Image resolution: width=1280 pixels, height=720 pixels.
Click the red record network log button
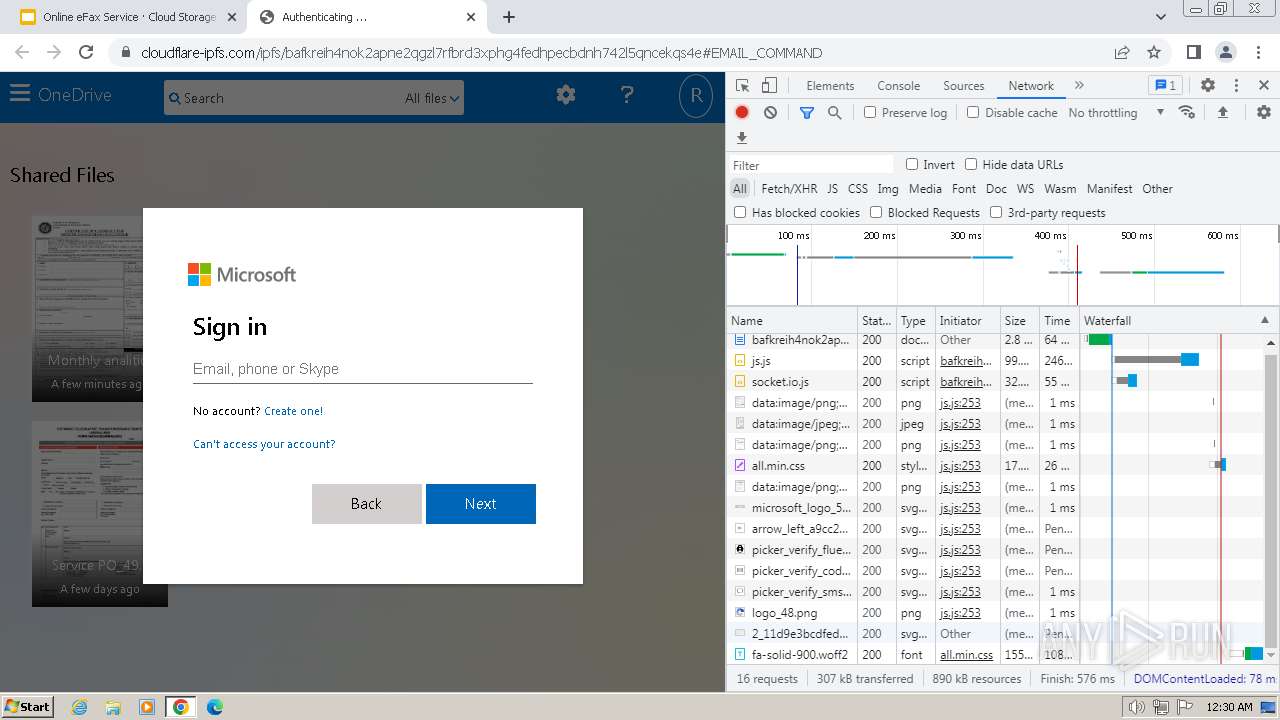click(742, 113)
